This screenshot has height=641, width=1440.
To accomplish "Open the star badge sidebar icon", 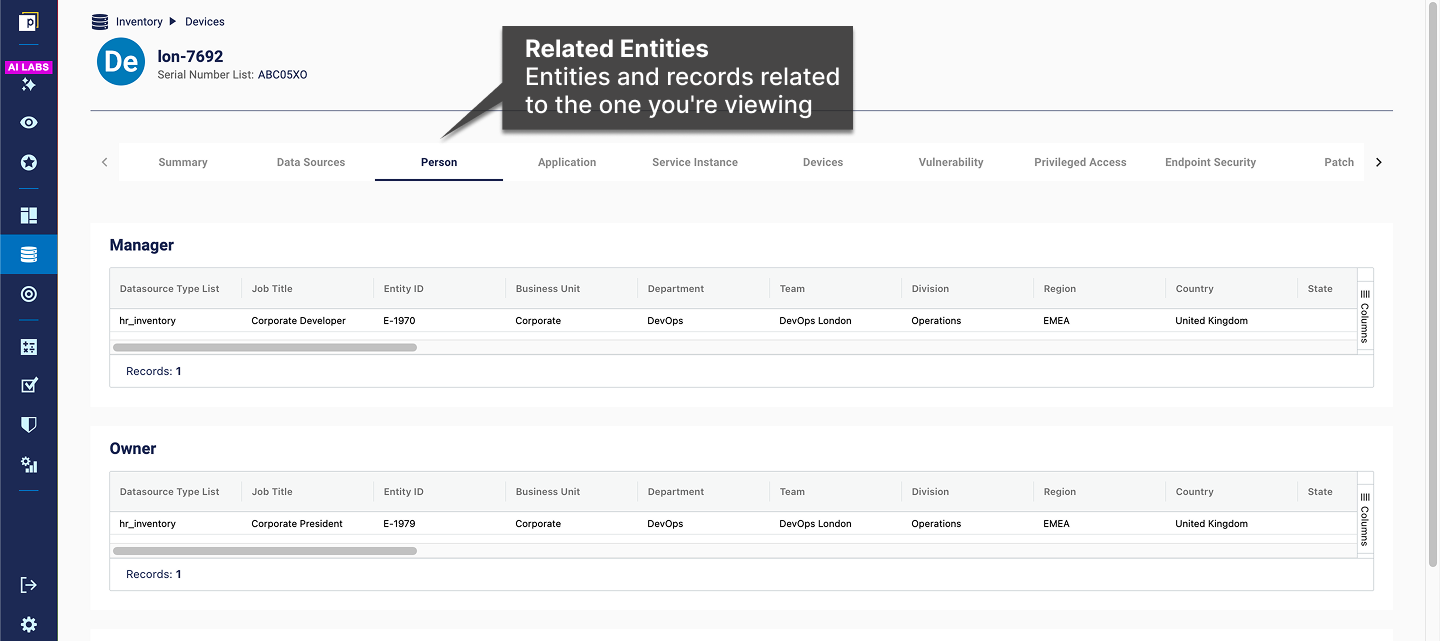I will 29,162.
